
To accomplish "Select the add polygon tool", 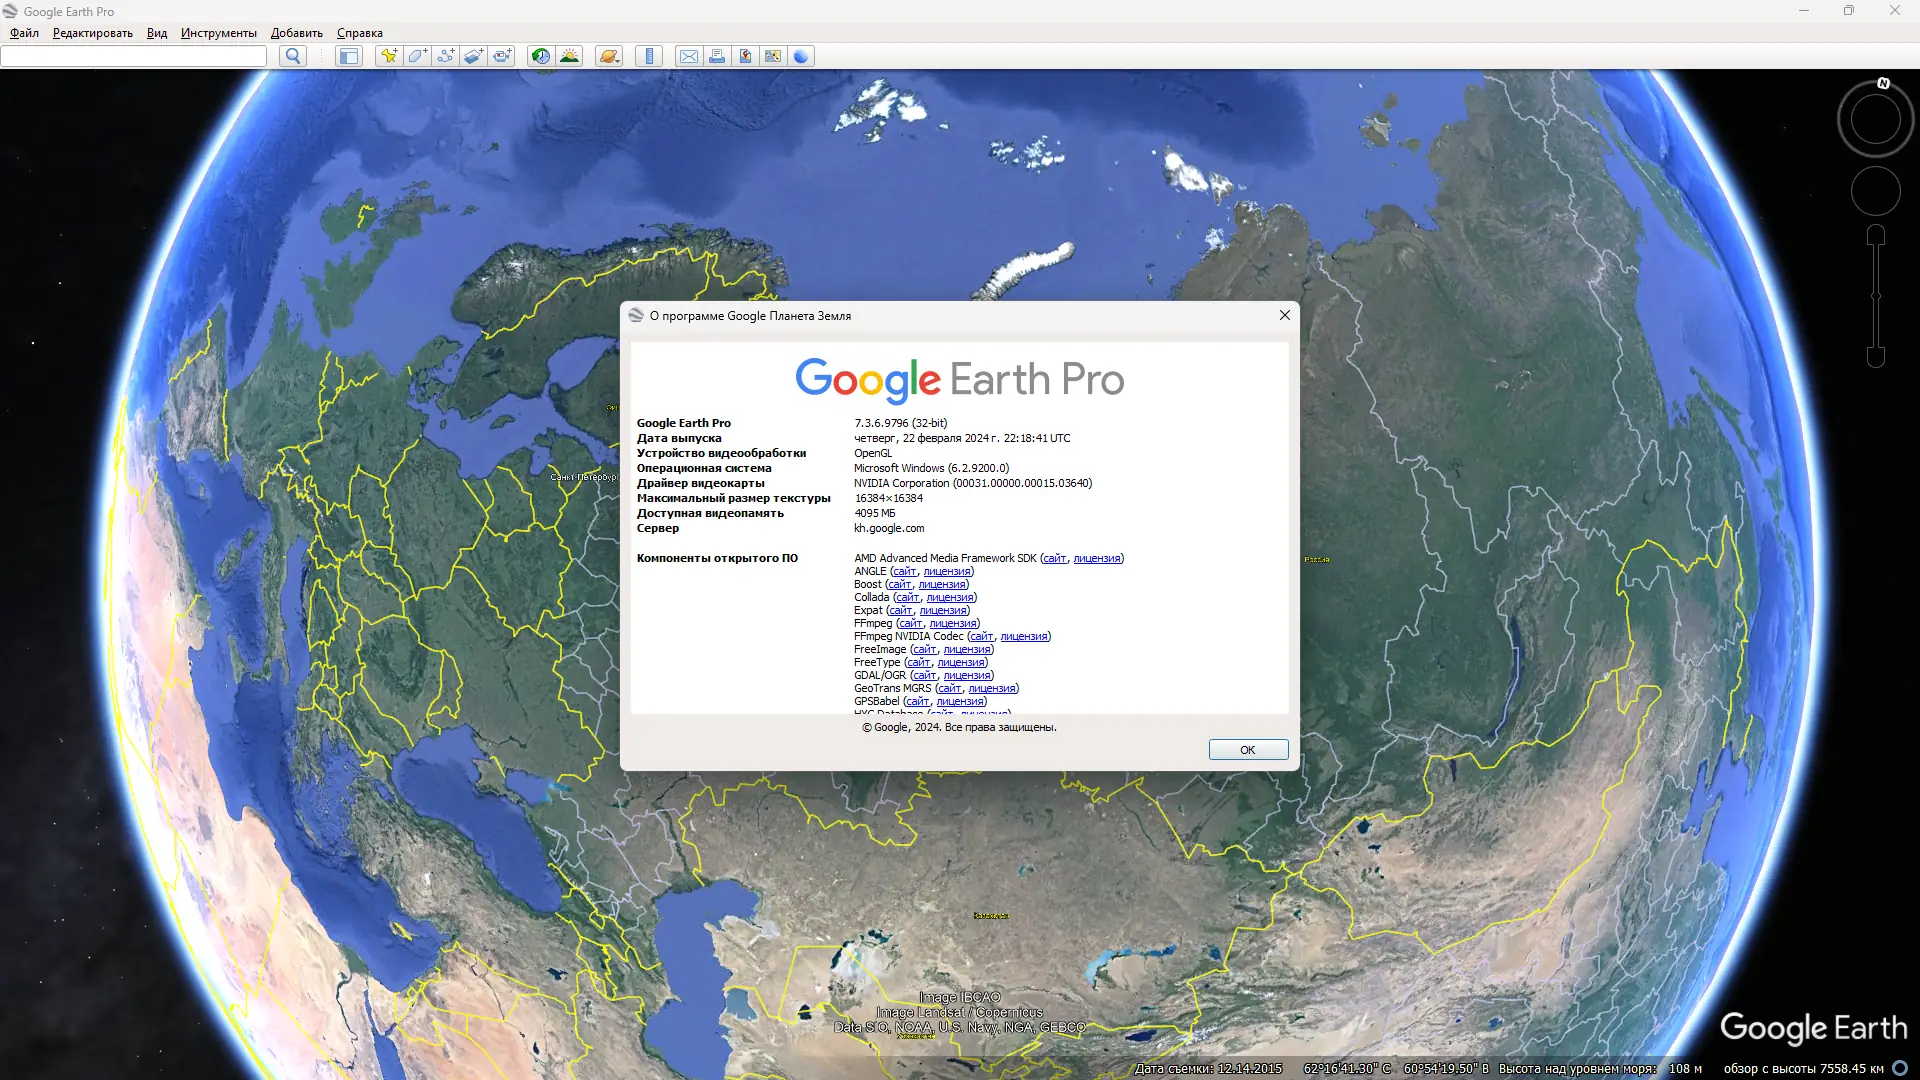I will point(417,56).
